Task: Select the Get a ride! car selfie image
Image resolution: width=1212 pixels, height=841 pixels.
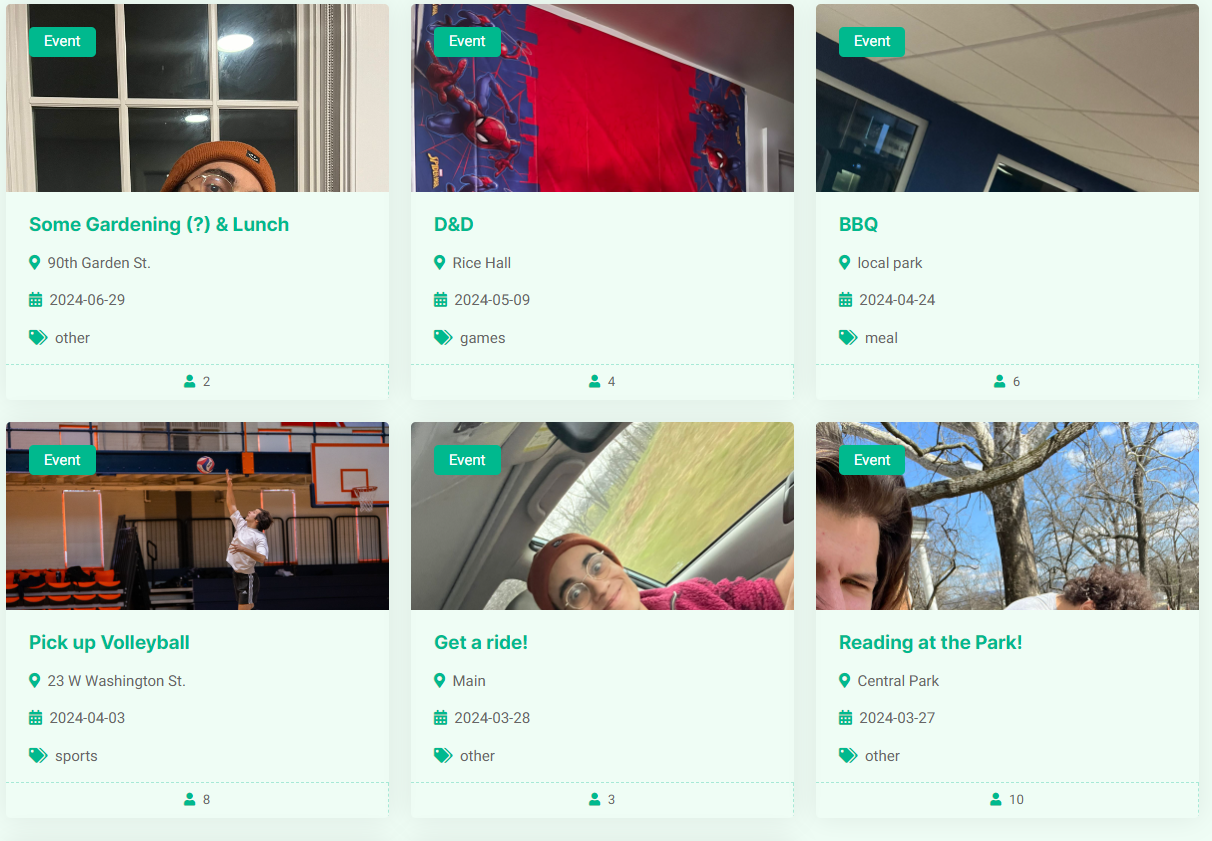Action: coord(602,516)
